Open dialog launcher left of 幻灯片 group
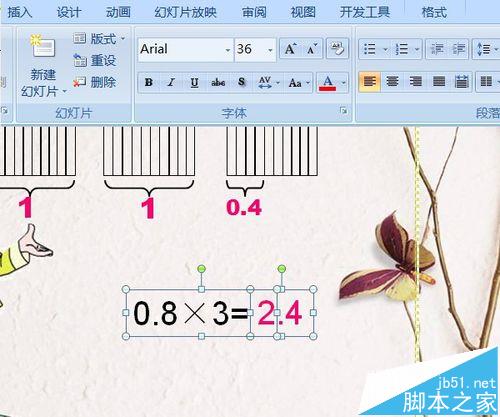The image size is (500, 417). (4, 110)
